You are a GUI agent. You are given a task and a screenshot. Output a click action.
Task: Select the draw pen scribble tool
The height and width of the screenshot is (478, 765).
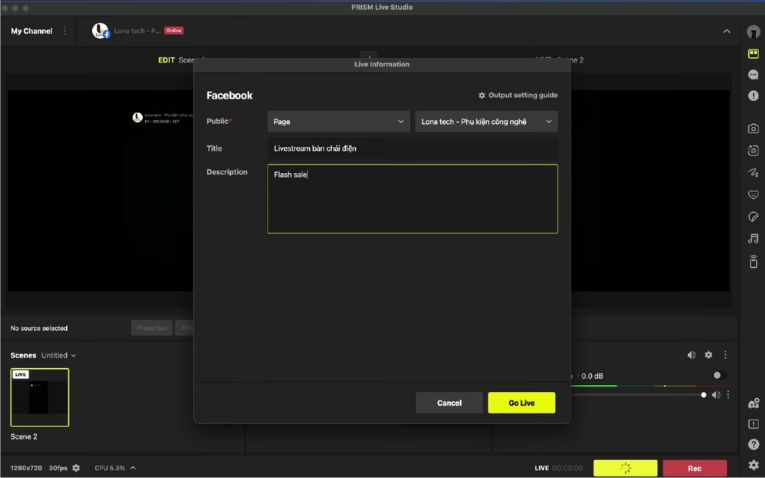click(753, 172)
